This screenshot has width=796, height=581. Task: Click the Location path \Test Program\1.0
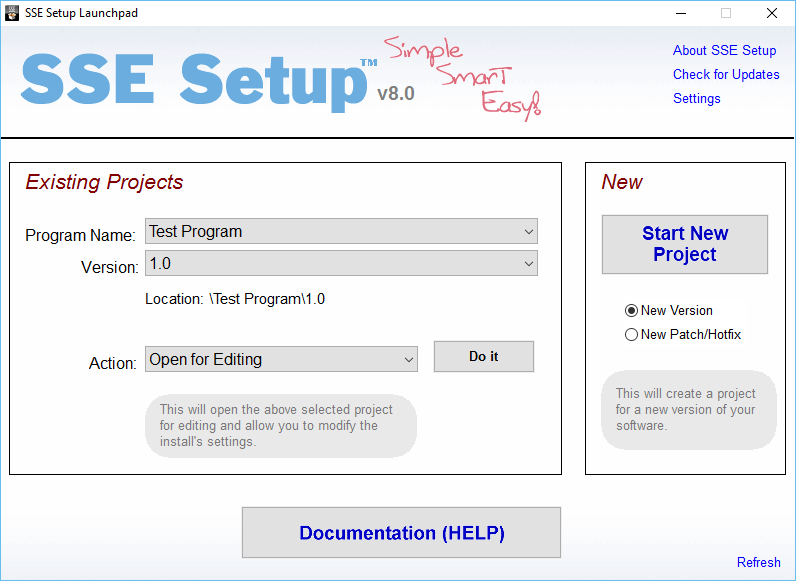coord(267,299)
